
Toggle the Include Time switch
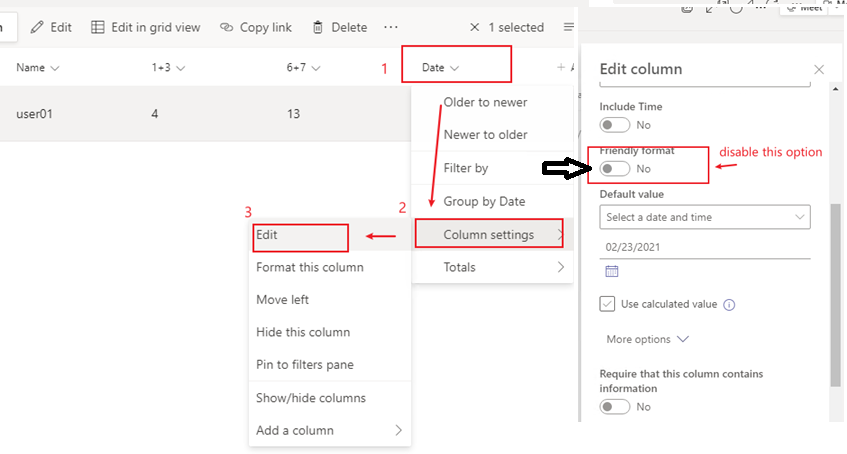[x=615, y=125]
